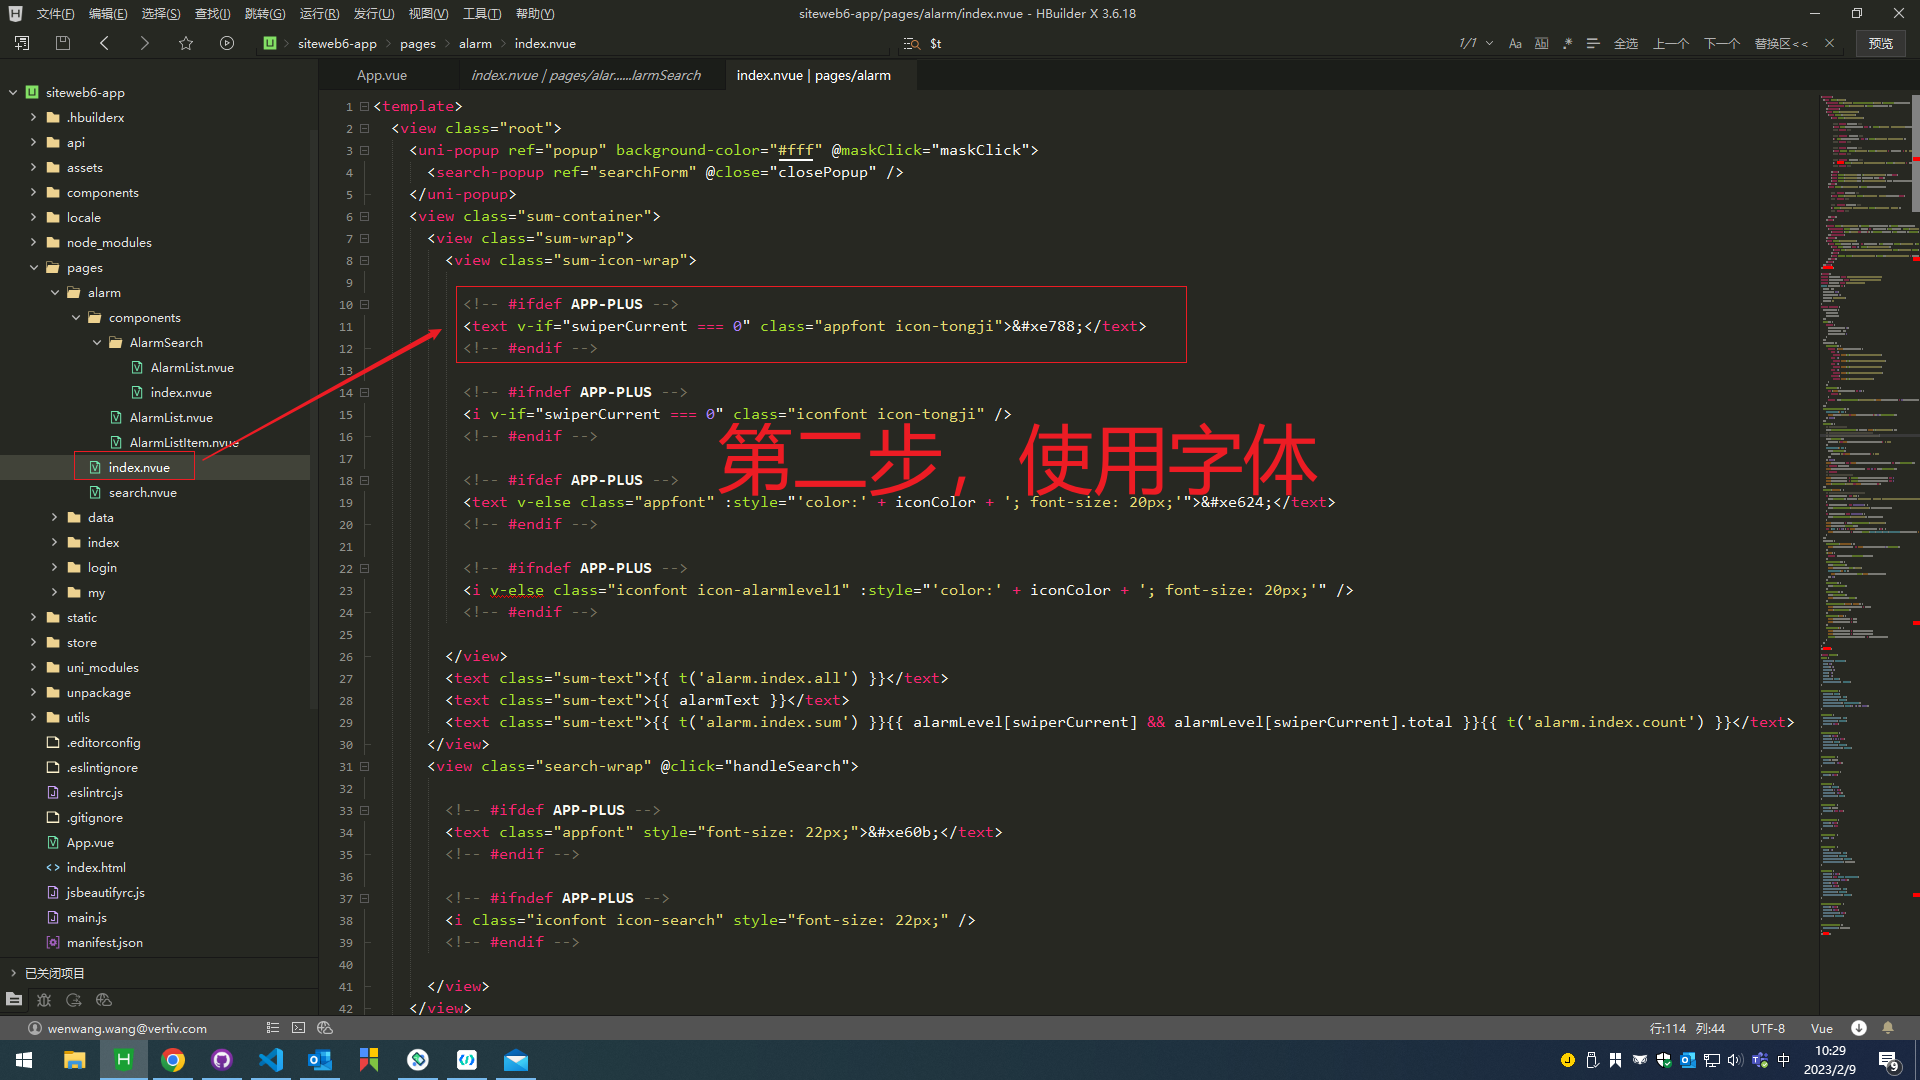Click the outline list icon in status bar
This screenshot has height=1080, width=1920.
pos(272,1028)
